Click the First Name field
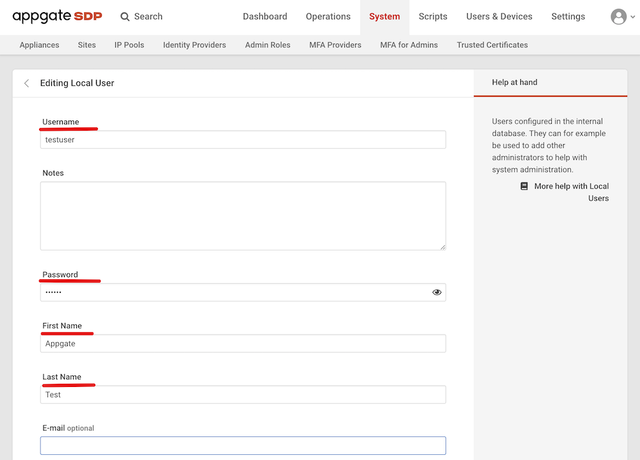This screenshot has width=640, height=460. click(243, 344)
